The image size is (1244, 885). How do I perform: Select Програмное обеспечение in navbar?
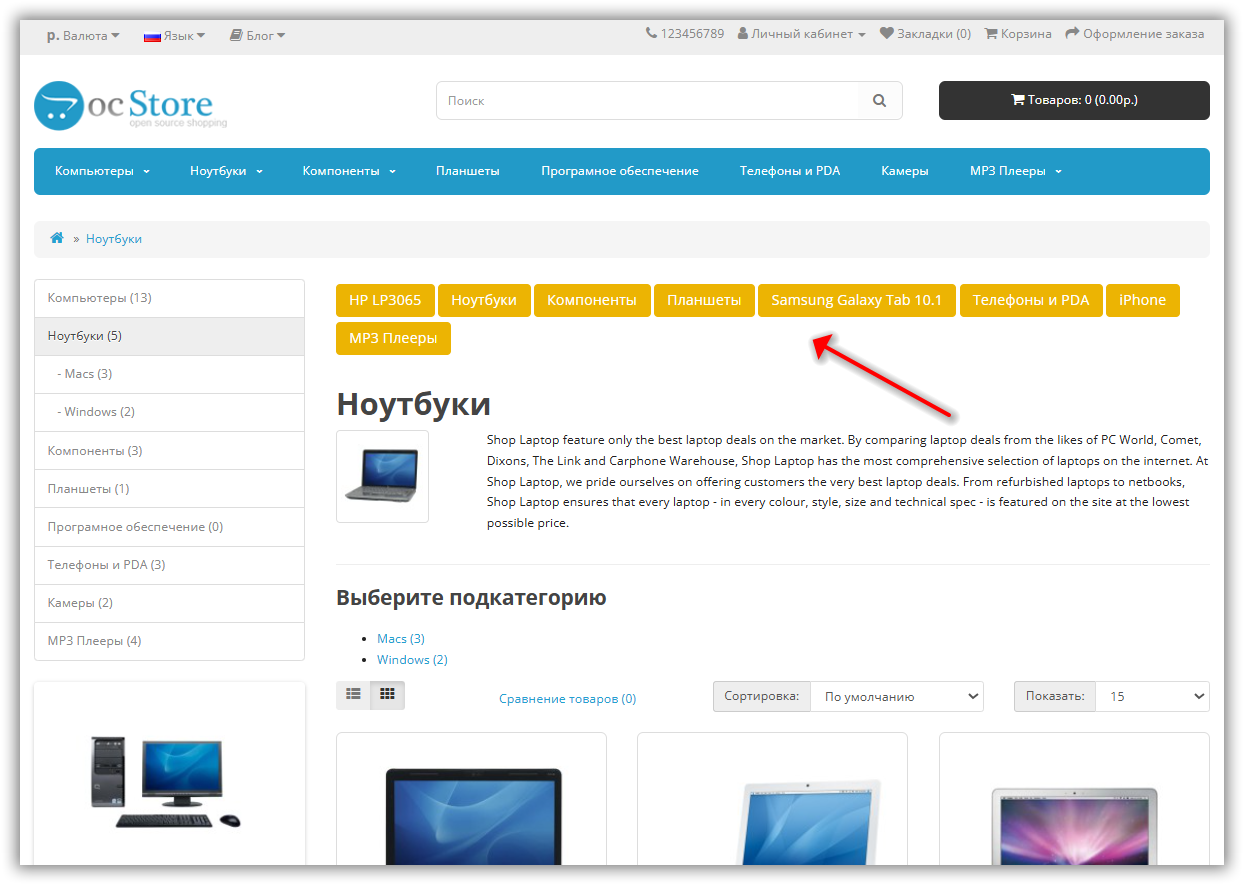click(620, 171)
